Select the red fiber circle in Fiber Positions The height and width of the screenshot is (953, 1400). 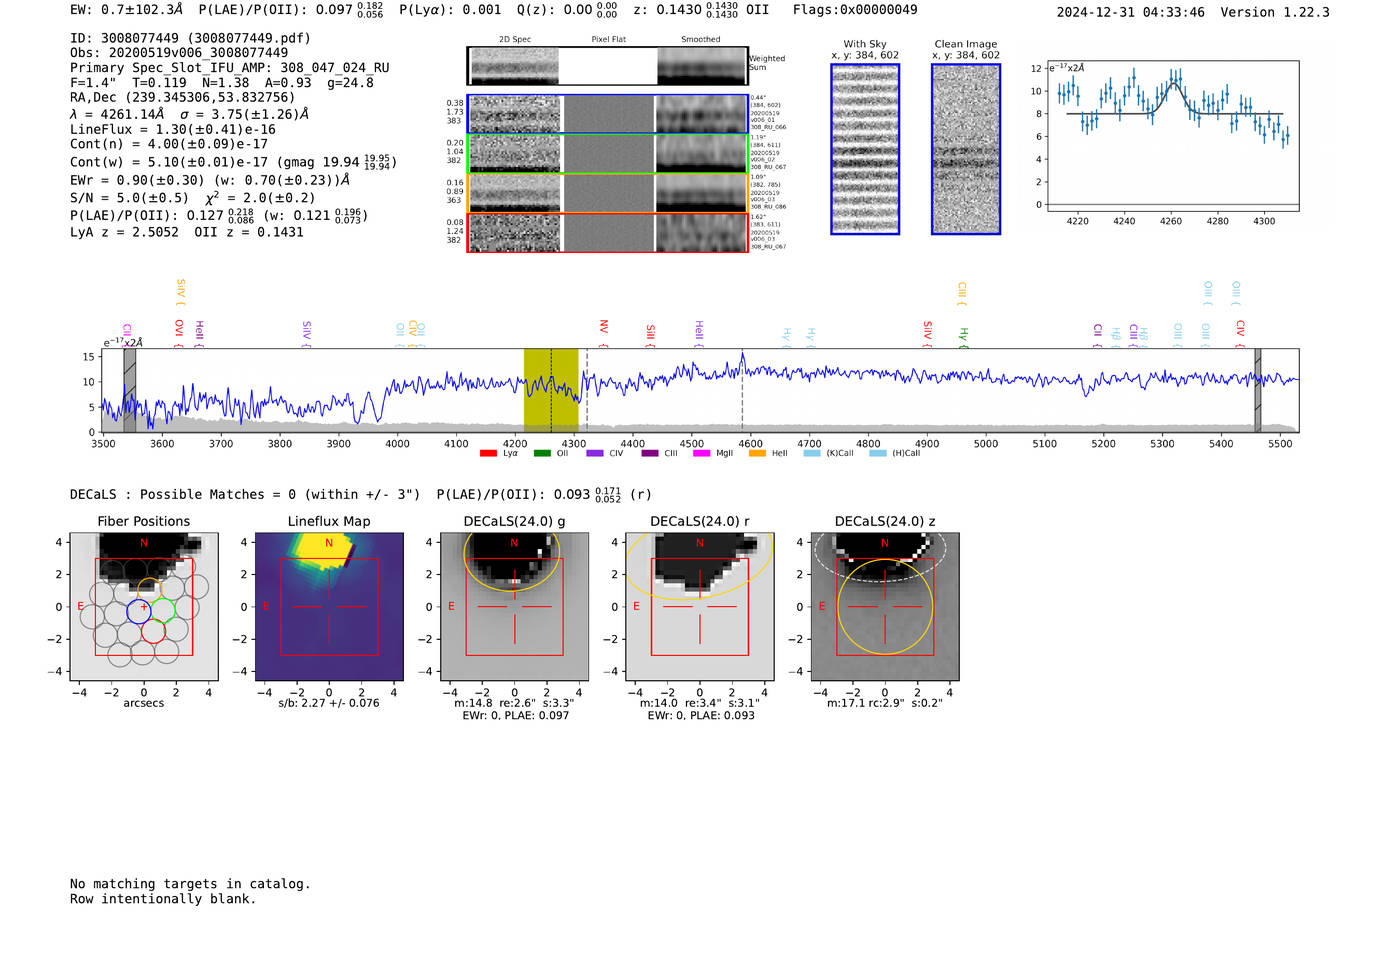(153, 632)
